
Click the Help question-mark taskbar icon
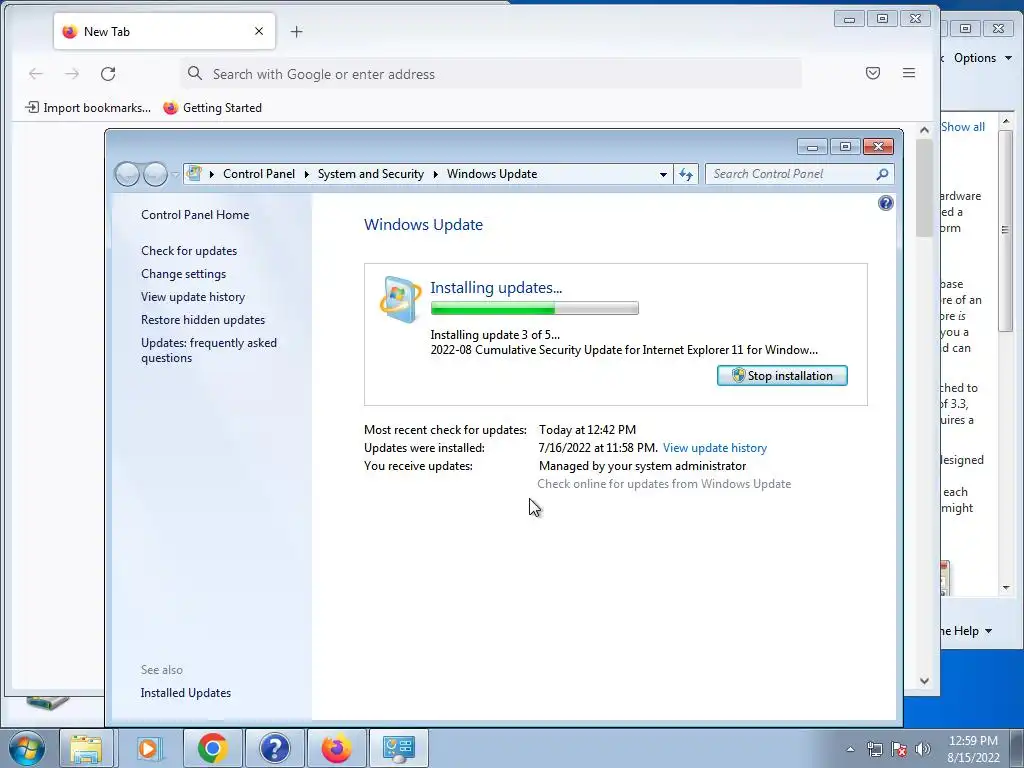point(274,748)
